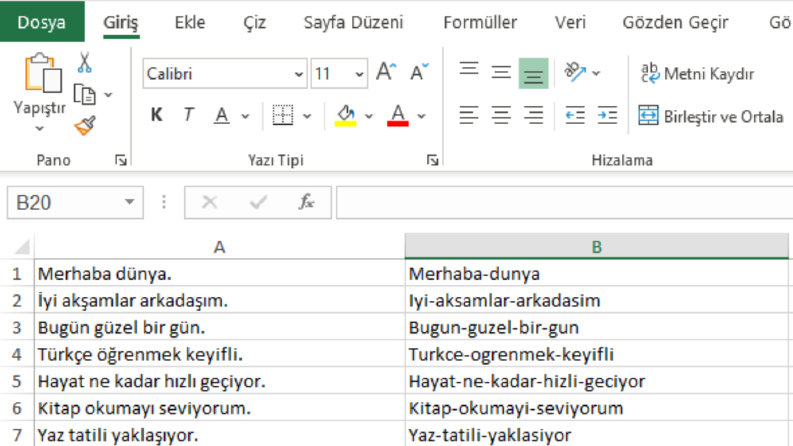The height and width of the screenshot is (446, 793).
Task: Open the font size 11 dropdown
Action: tap(359, 74)
